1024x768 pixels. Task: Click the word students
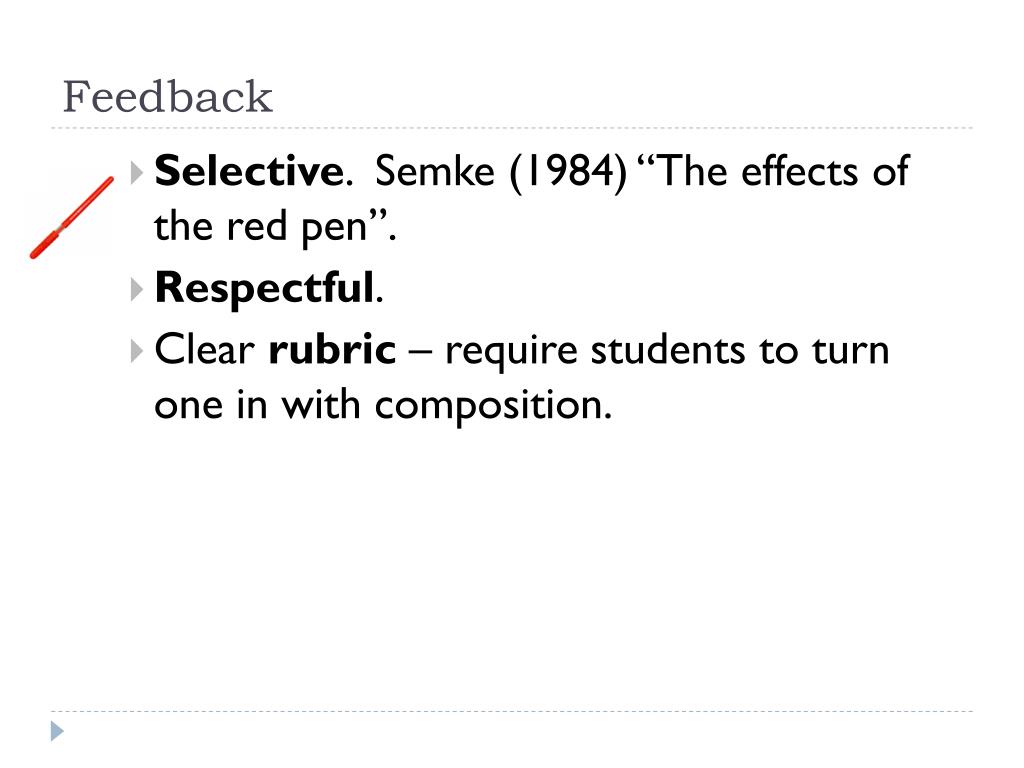tap(667, 349)
